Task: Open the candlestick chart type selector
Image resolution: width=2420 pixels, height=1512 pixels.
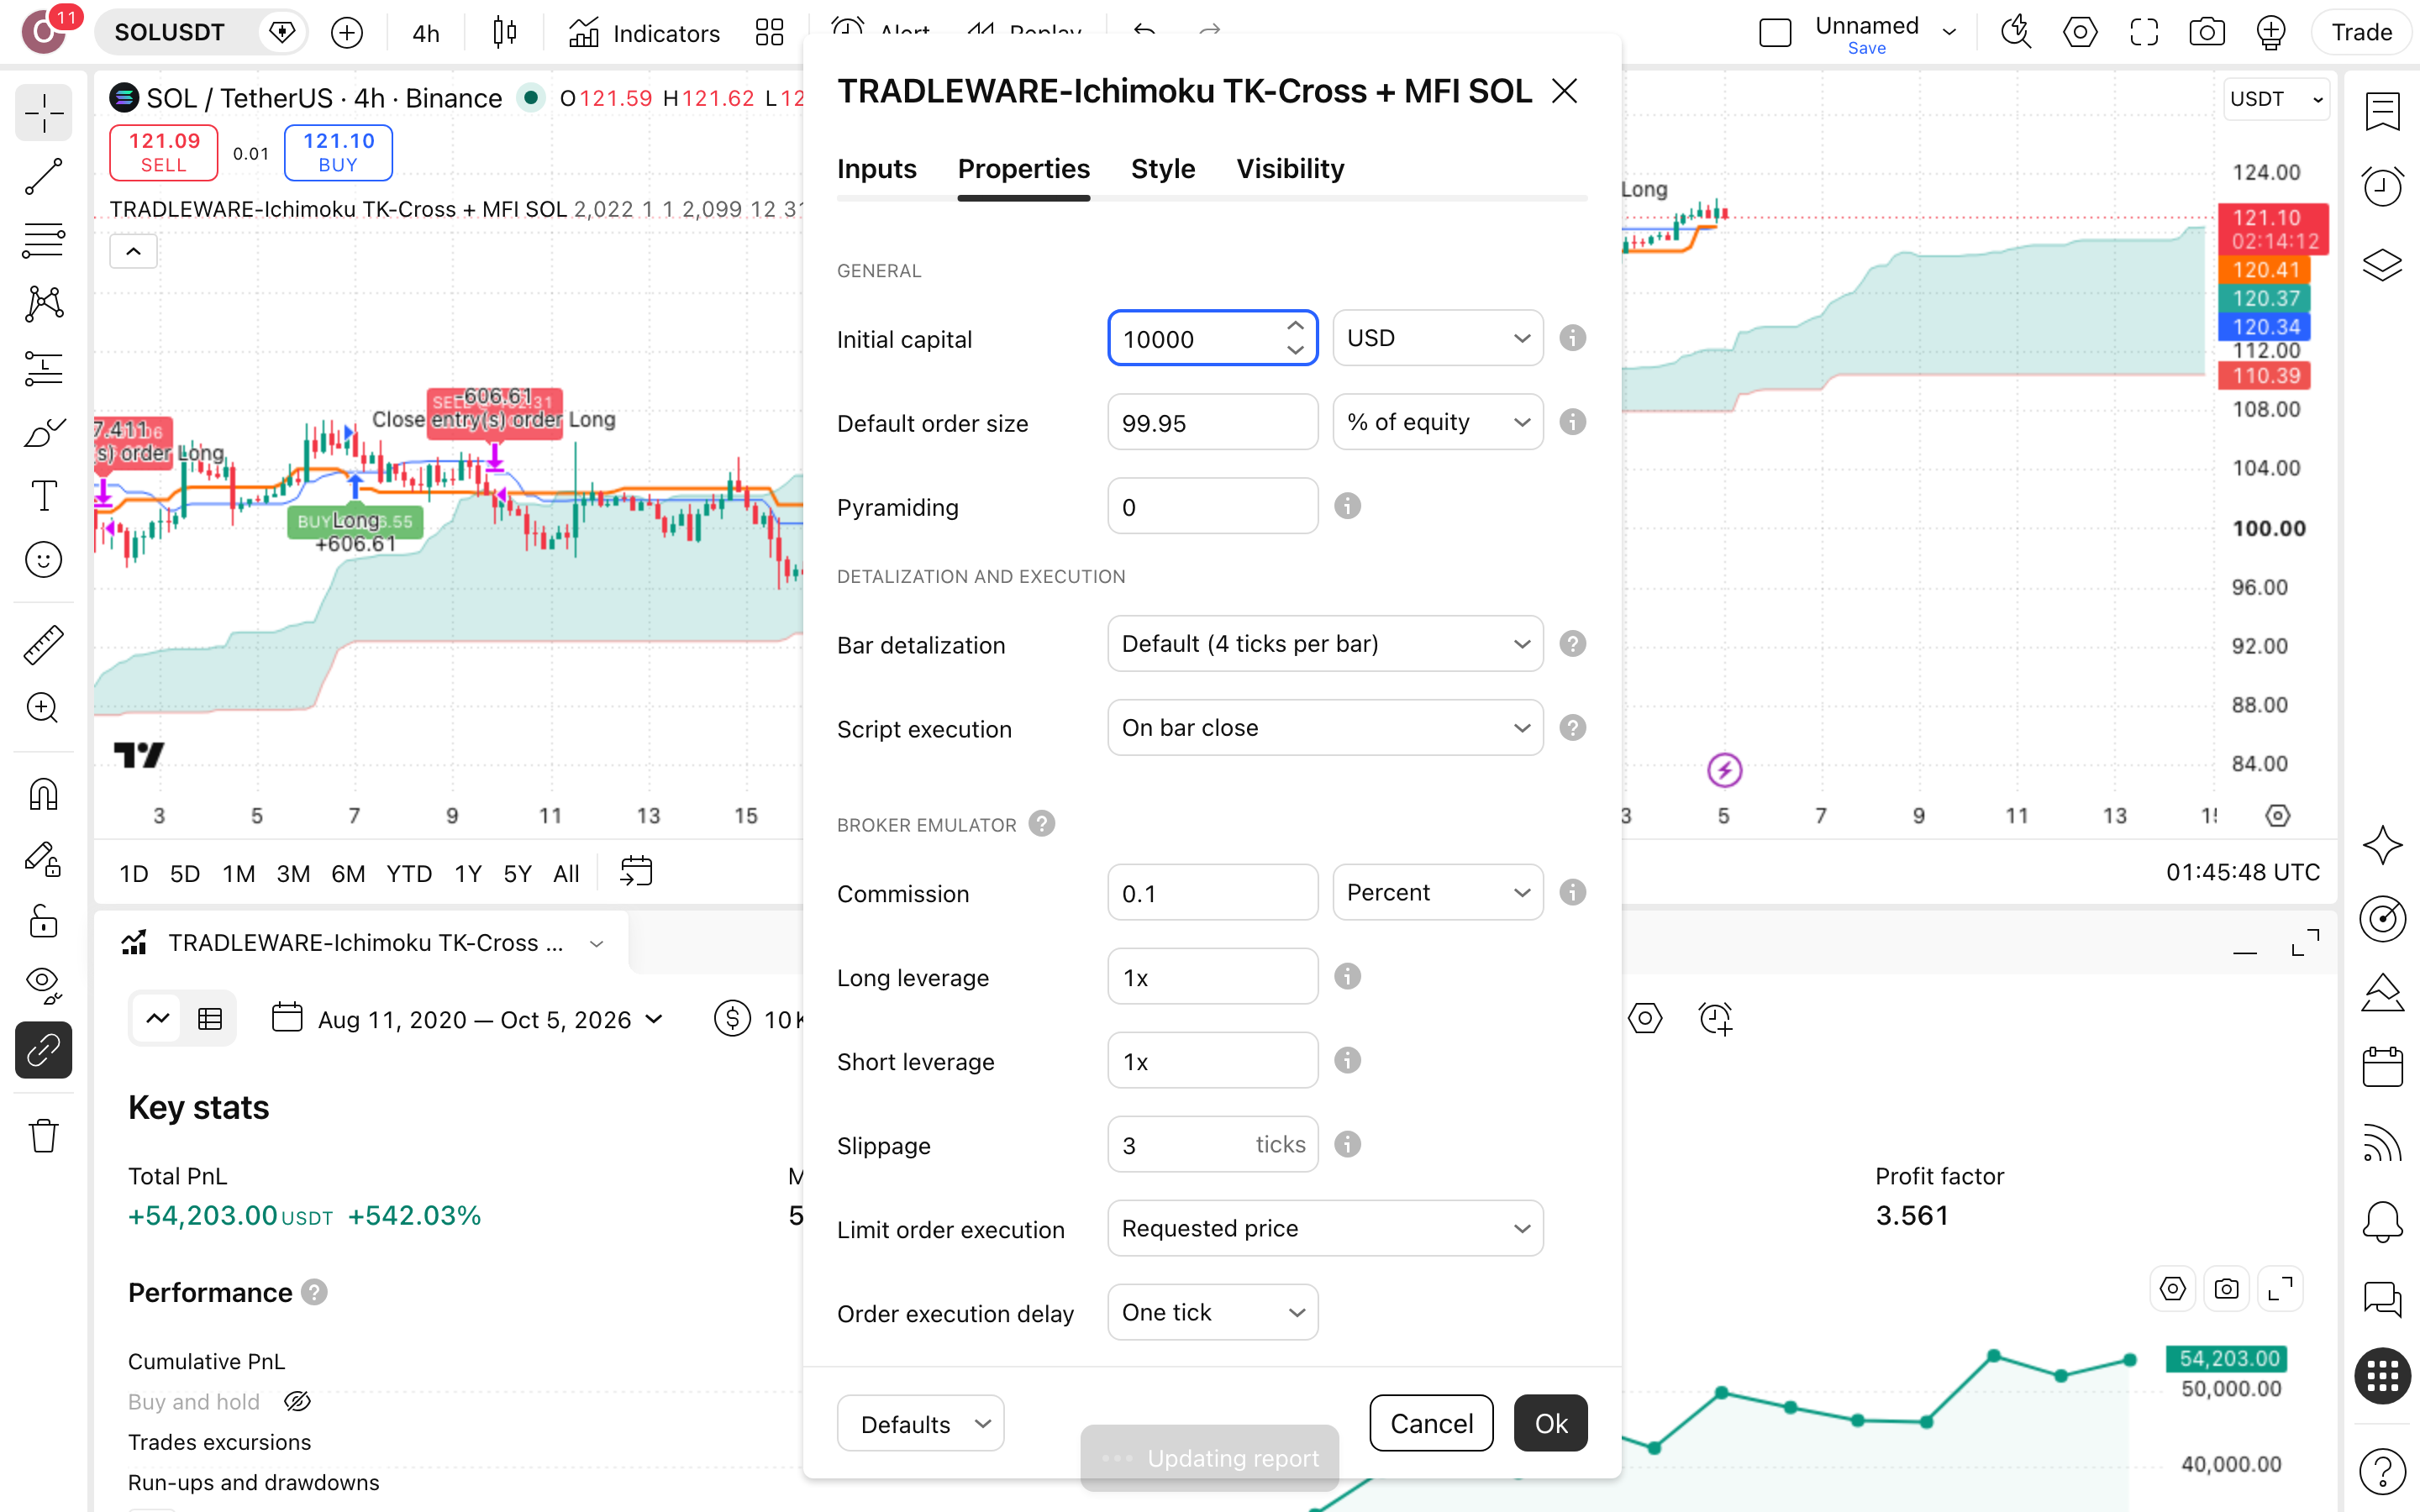Action: [505, 33]
